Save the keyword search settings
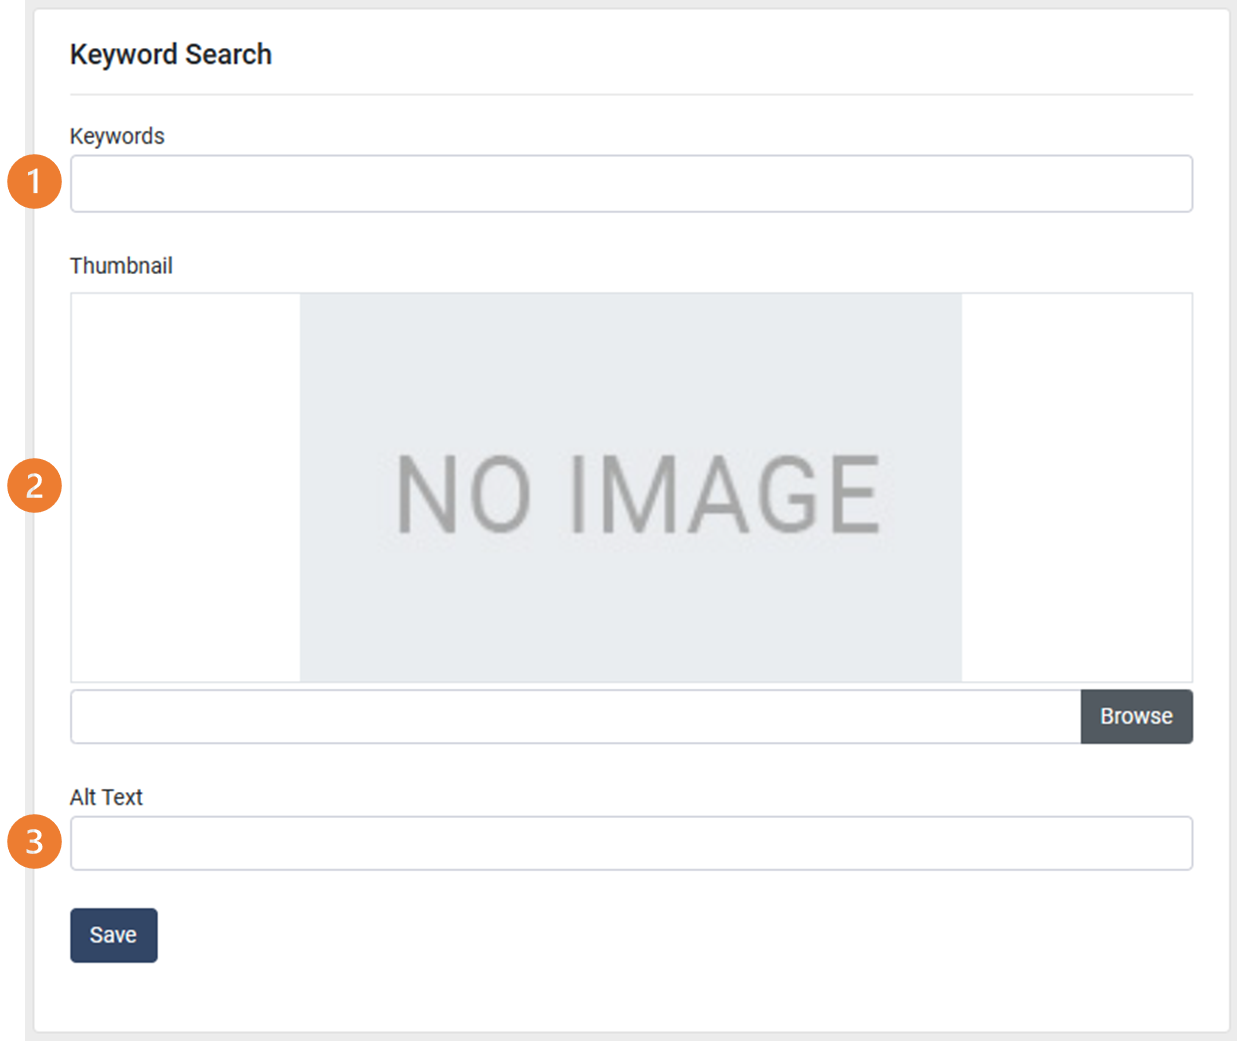Viewport: 1237px width, 1041px height. click(113, 934)
